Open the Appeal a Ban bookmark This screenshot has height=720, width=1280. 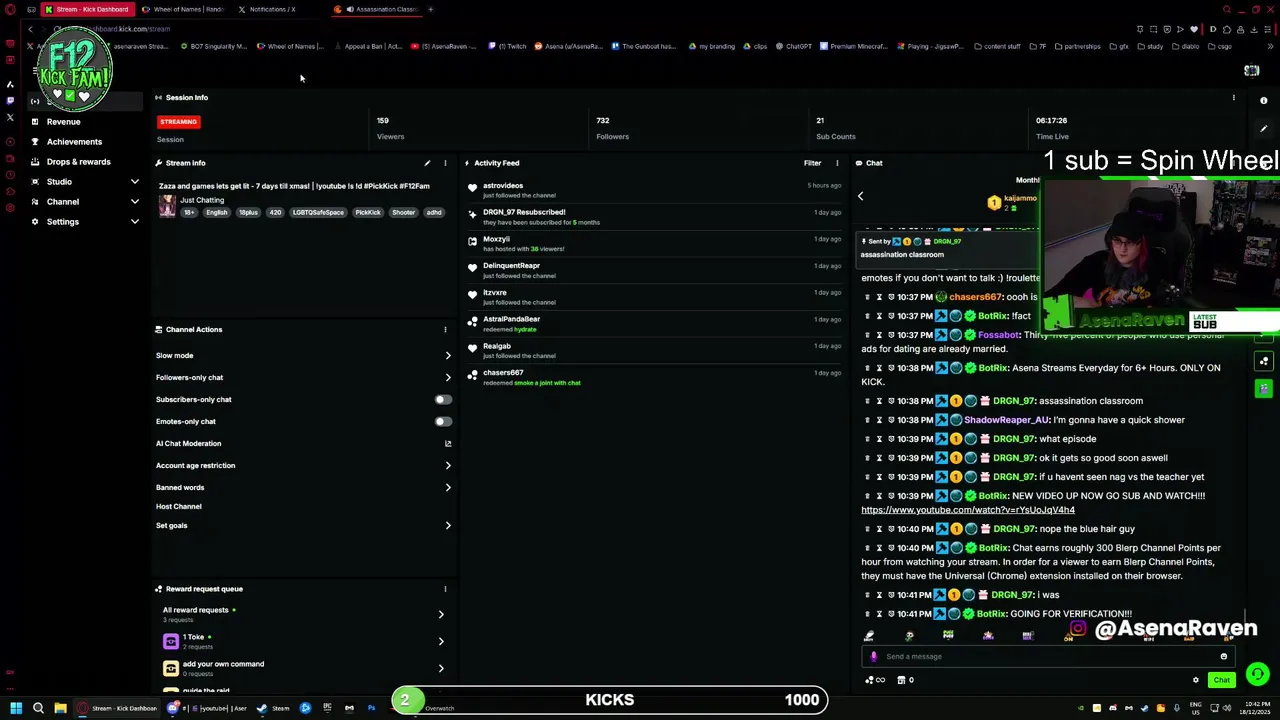pos(368,46)
